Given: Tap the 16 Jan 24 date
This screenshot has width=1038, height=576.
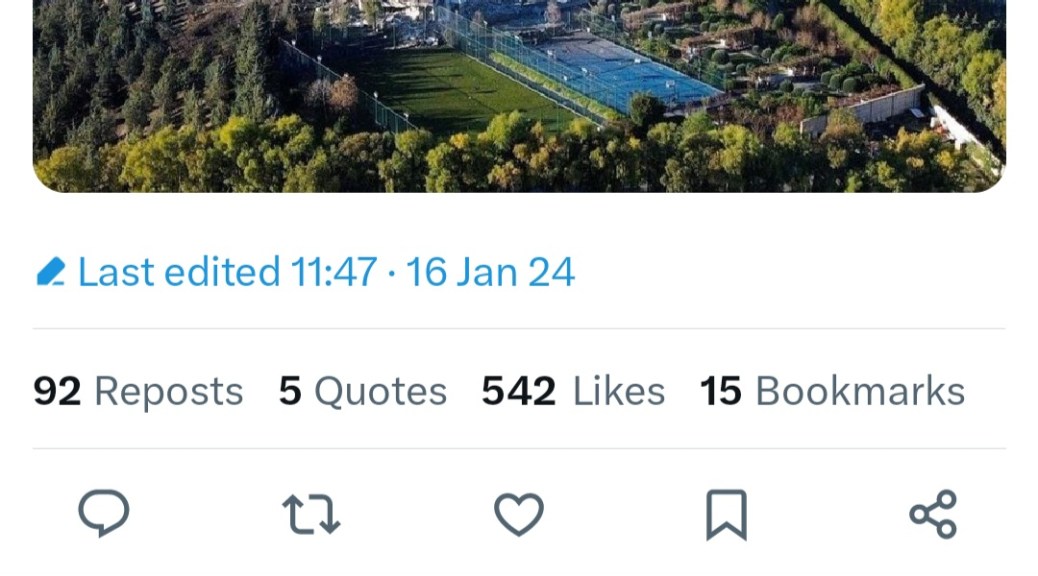Looking at the screenshot, I should 490,272.
